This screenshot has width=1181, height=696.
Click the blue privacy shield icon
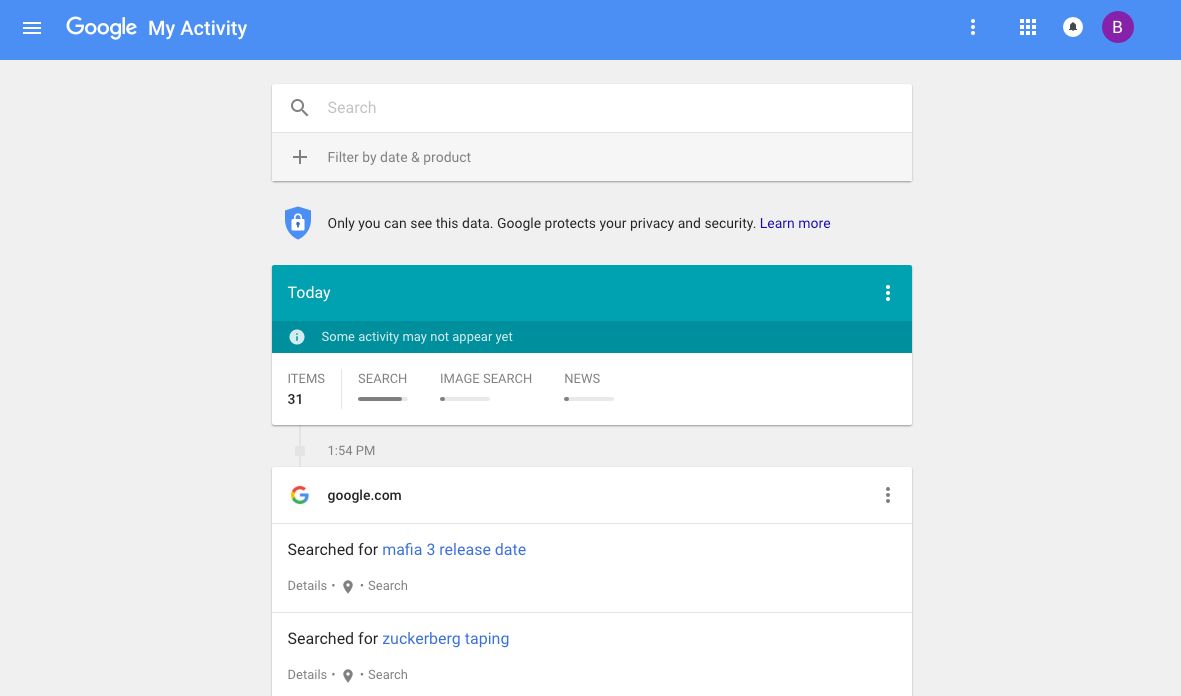[298, 223]
